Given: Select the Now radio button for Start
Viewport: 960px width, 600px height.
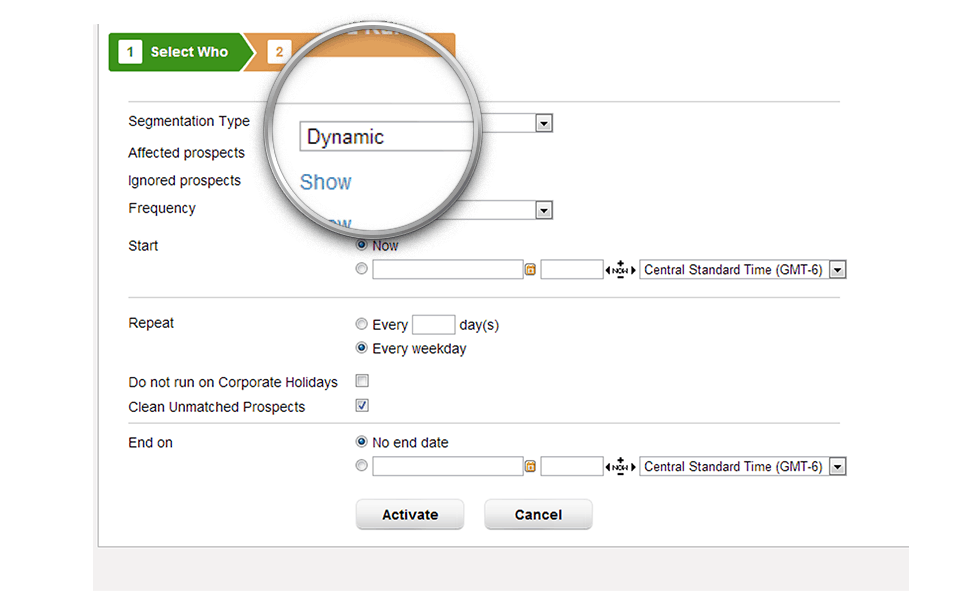Looking at the screenshot, I should [362, 245].
